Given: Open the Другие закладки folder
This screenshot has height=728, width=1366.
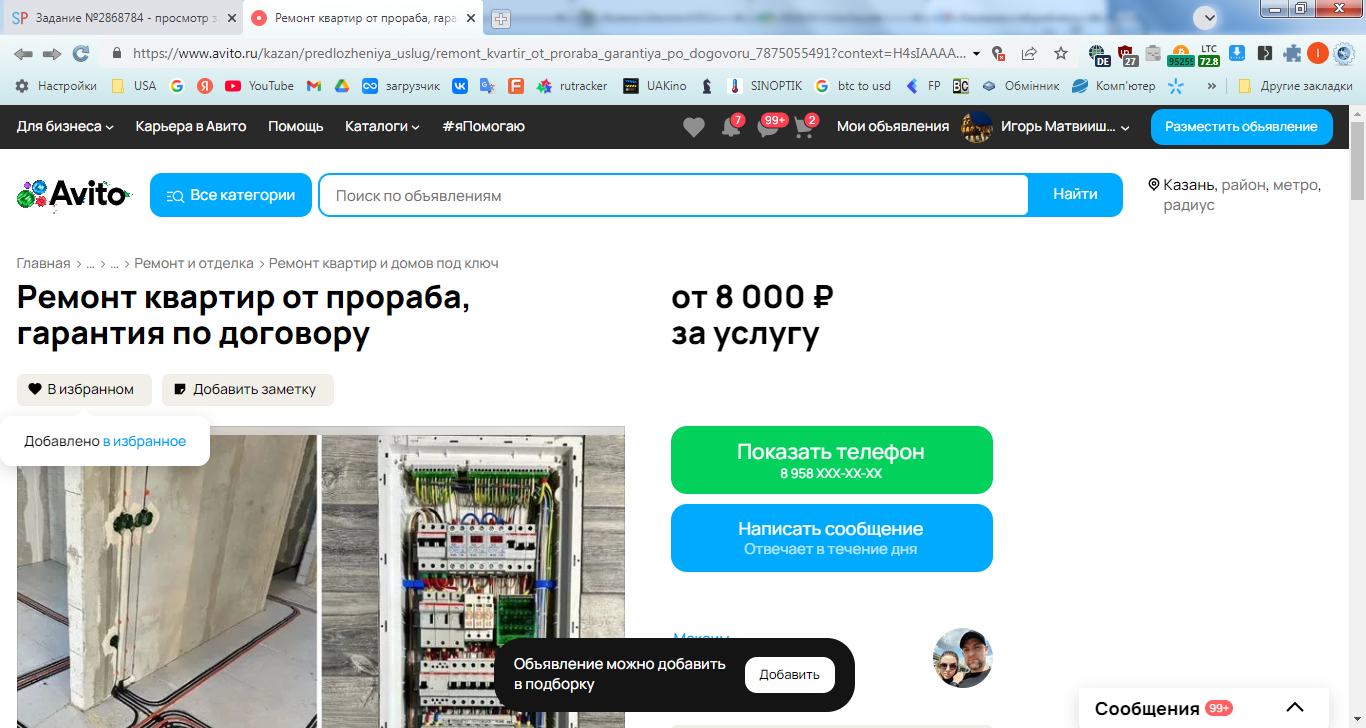Looking at the screenshot, I should point(1295,86).
